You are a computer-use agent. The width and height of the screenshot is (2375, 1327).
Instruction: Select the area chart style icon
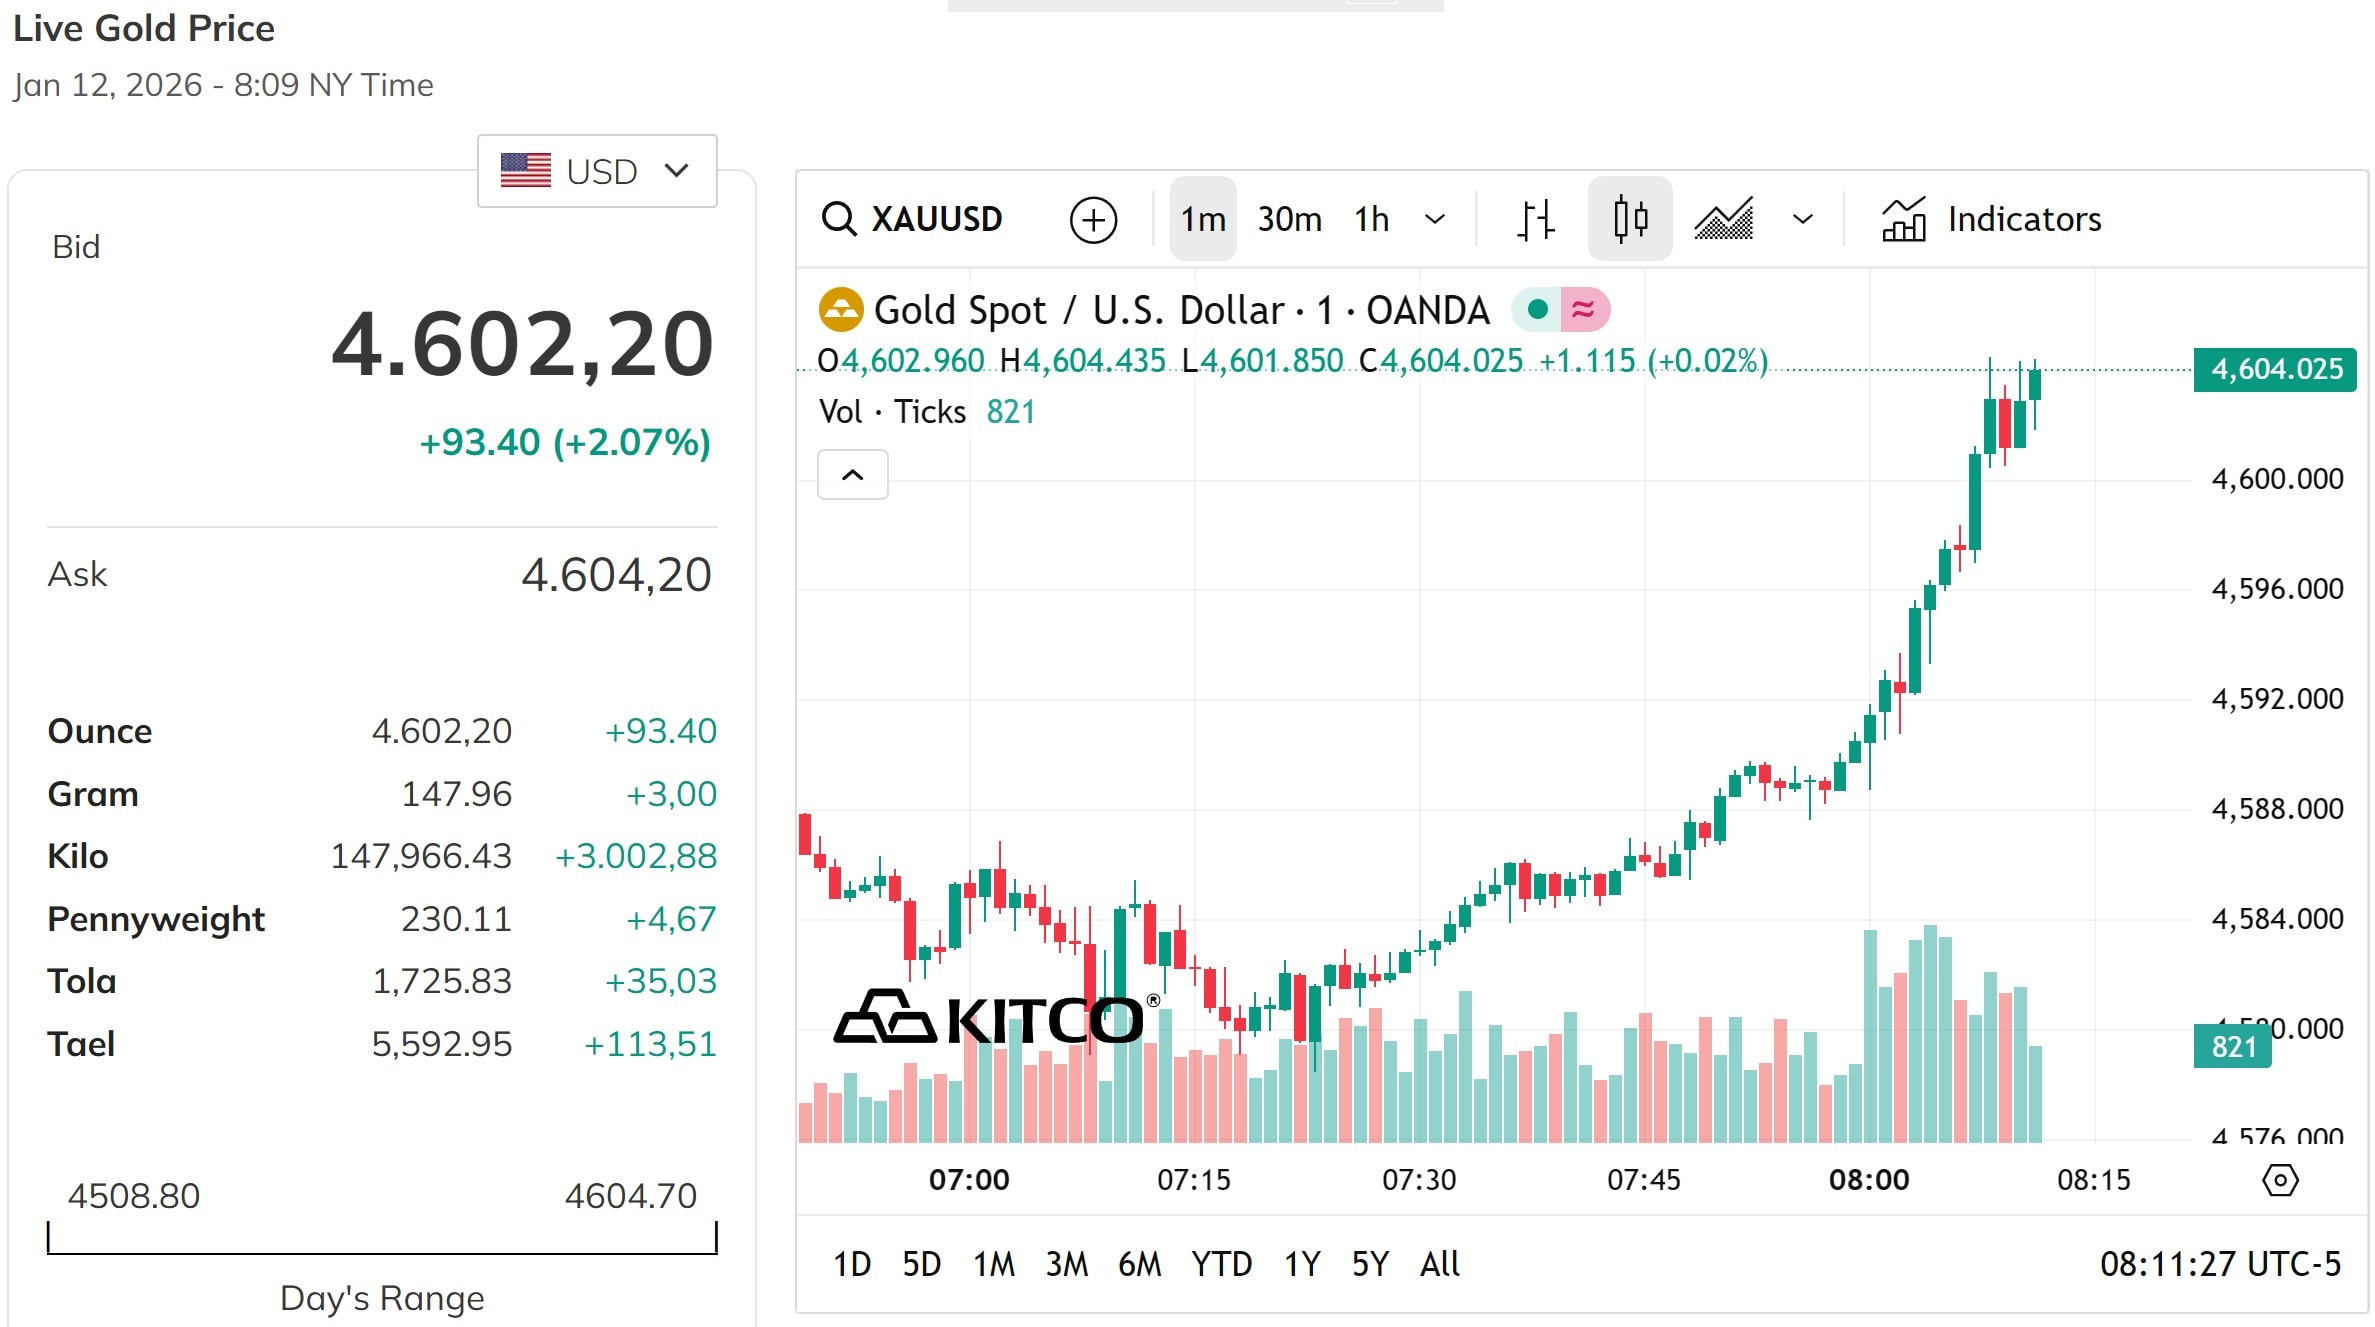(x=1724, y=219)
